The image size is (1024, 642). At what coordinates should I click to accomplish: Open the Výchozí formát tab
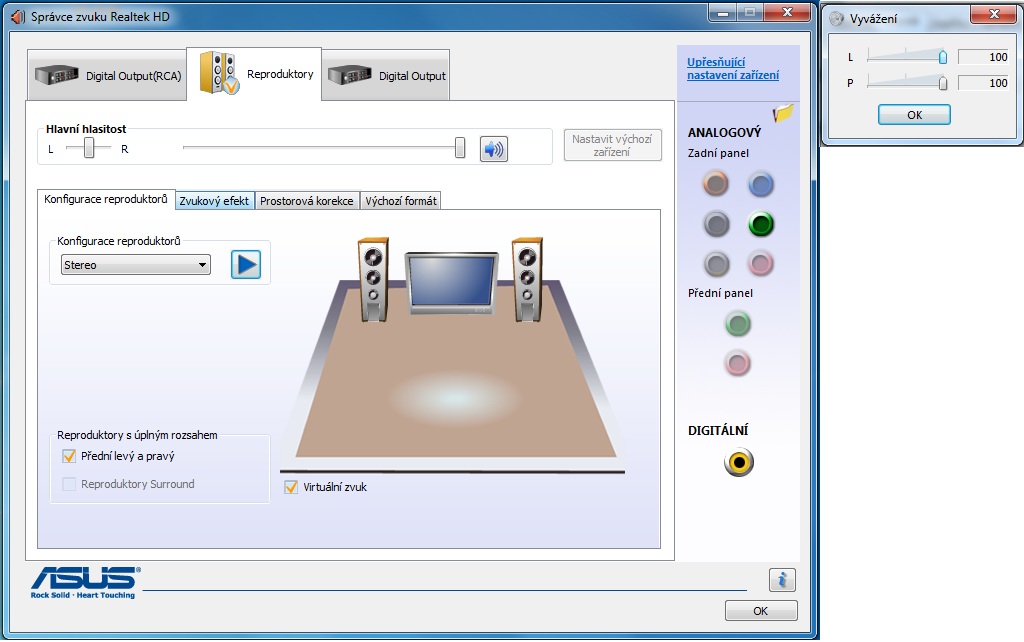click(401, 201)
